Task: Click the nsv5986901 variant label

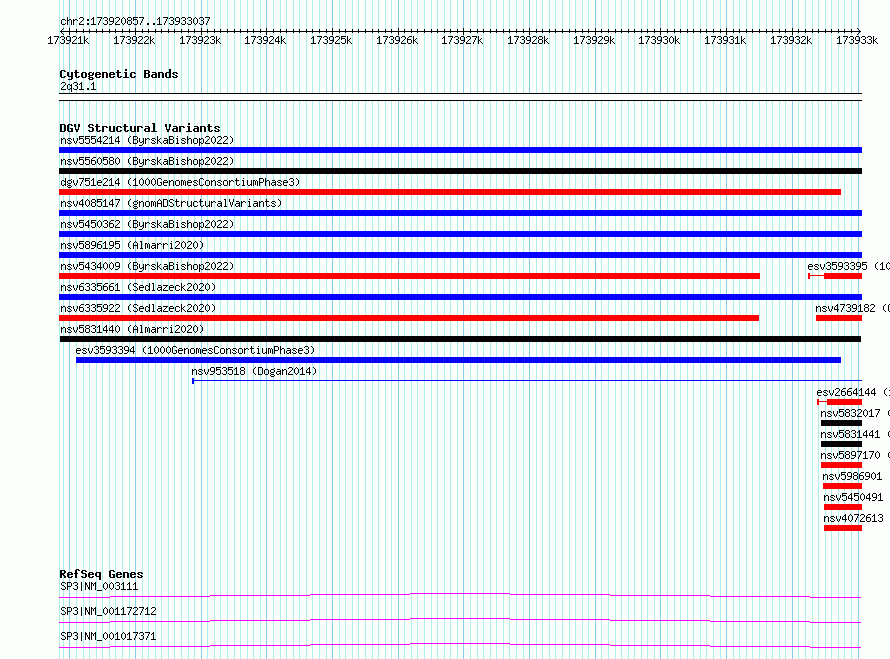Action: (853, 476)
